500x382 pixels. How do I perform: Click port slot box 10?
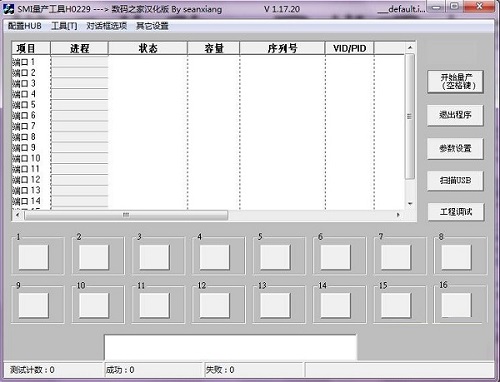tap(94, 305)
